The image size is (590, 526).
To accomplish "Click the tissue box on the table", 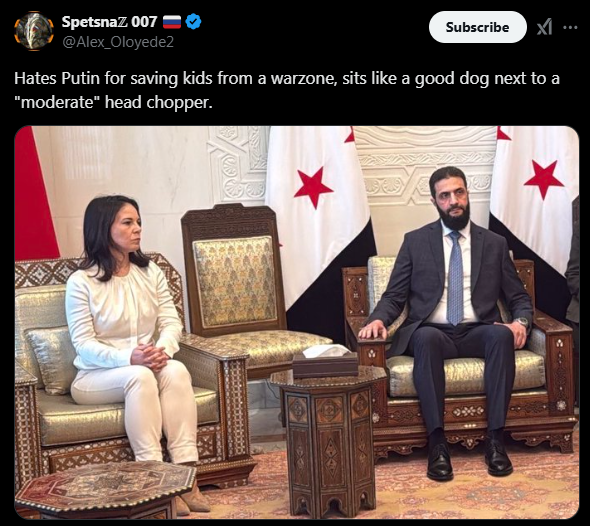I will tap(325, 361).
